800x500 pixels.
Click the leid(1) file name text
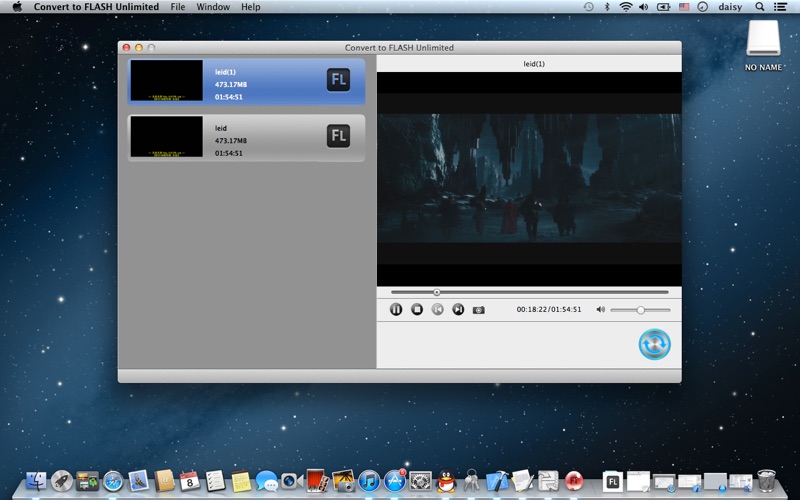point(225,72)
